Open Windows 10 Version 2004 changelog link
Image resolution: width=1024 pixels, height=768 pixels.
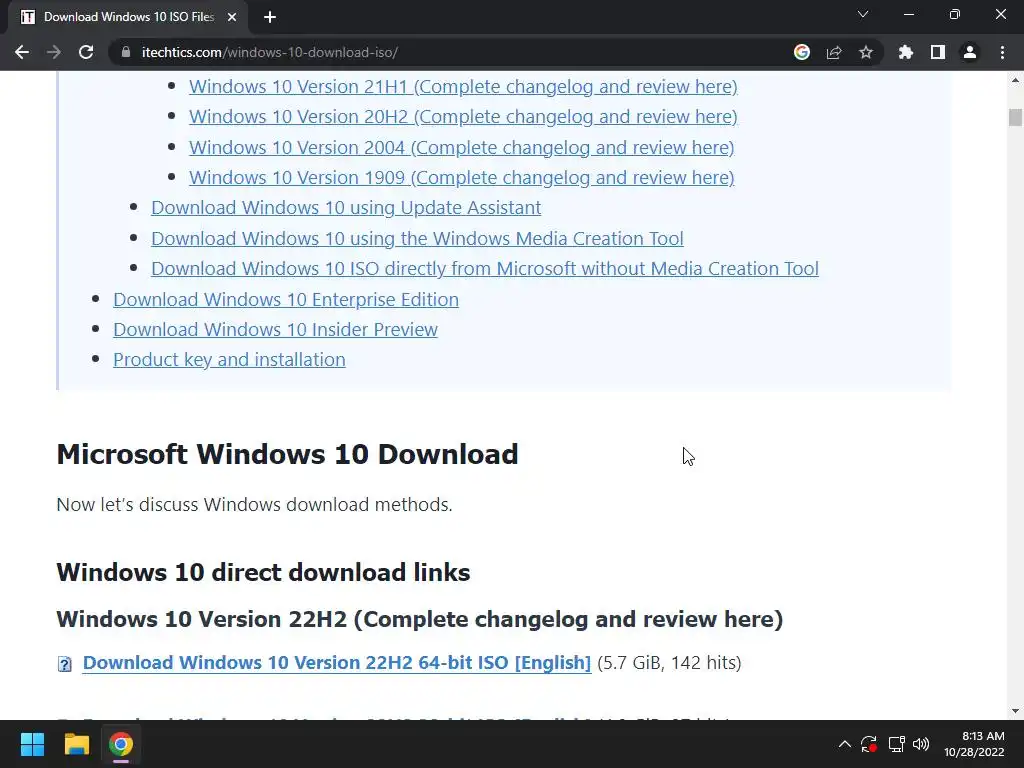point(462,147)
